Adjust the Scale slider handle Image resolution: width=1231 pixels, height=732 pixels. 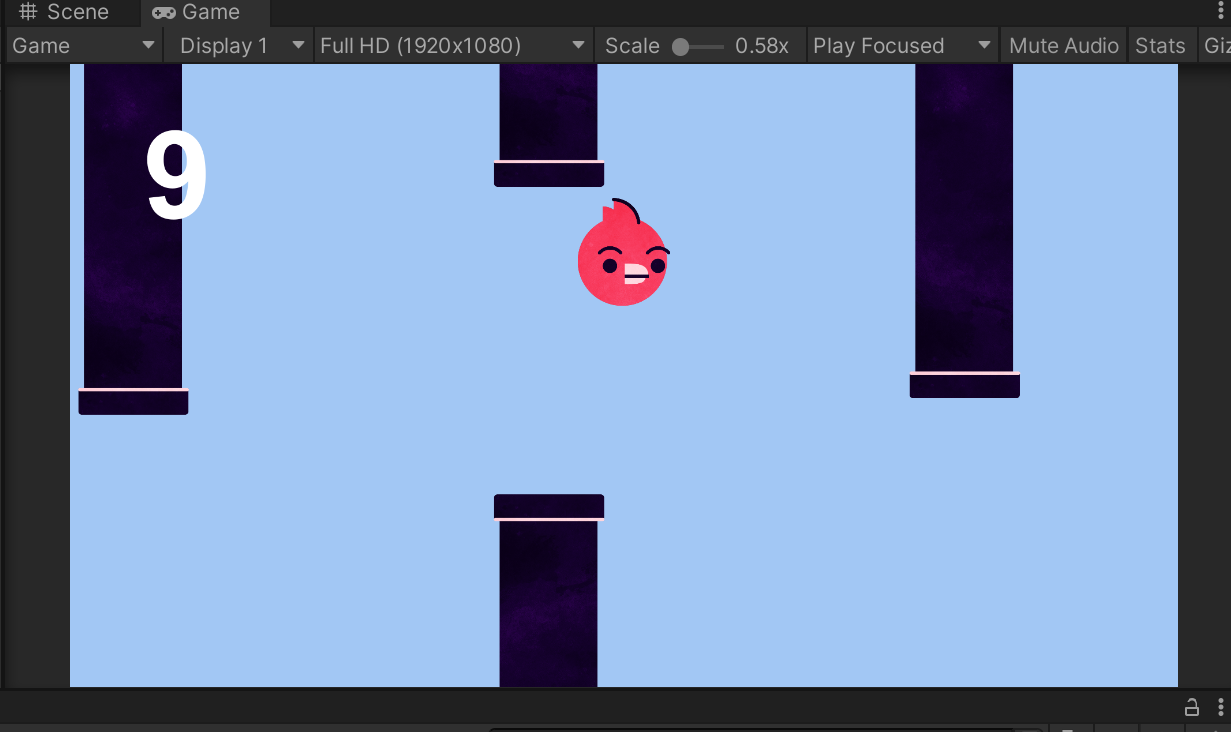pyautogui.click(x=680, y=47)
